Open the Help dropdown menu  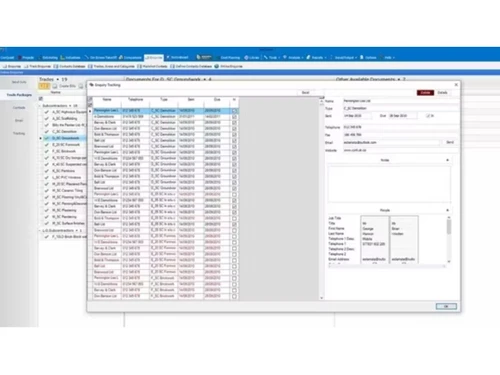pos(388,58)
